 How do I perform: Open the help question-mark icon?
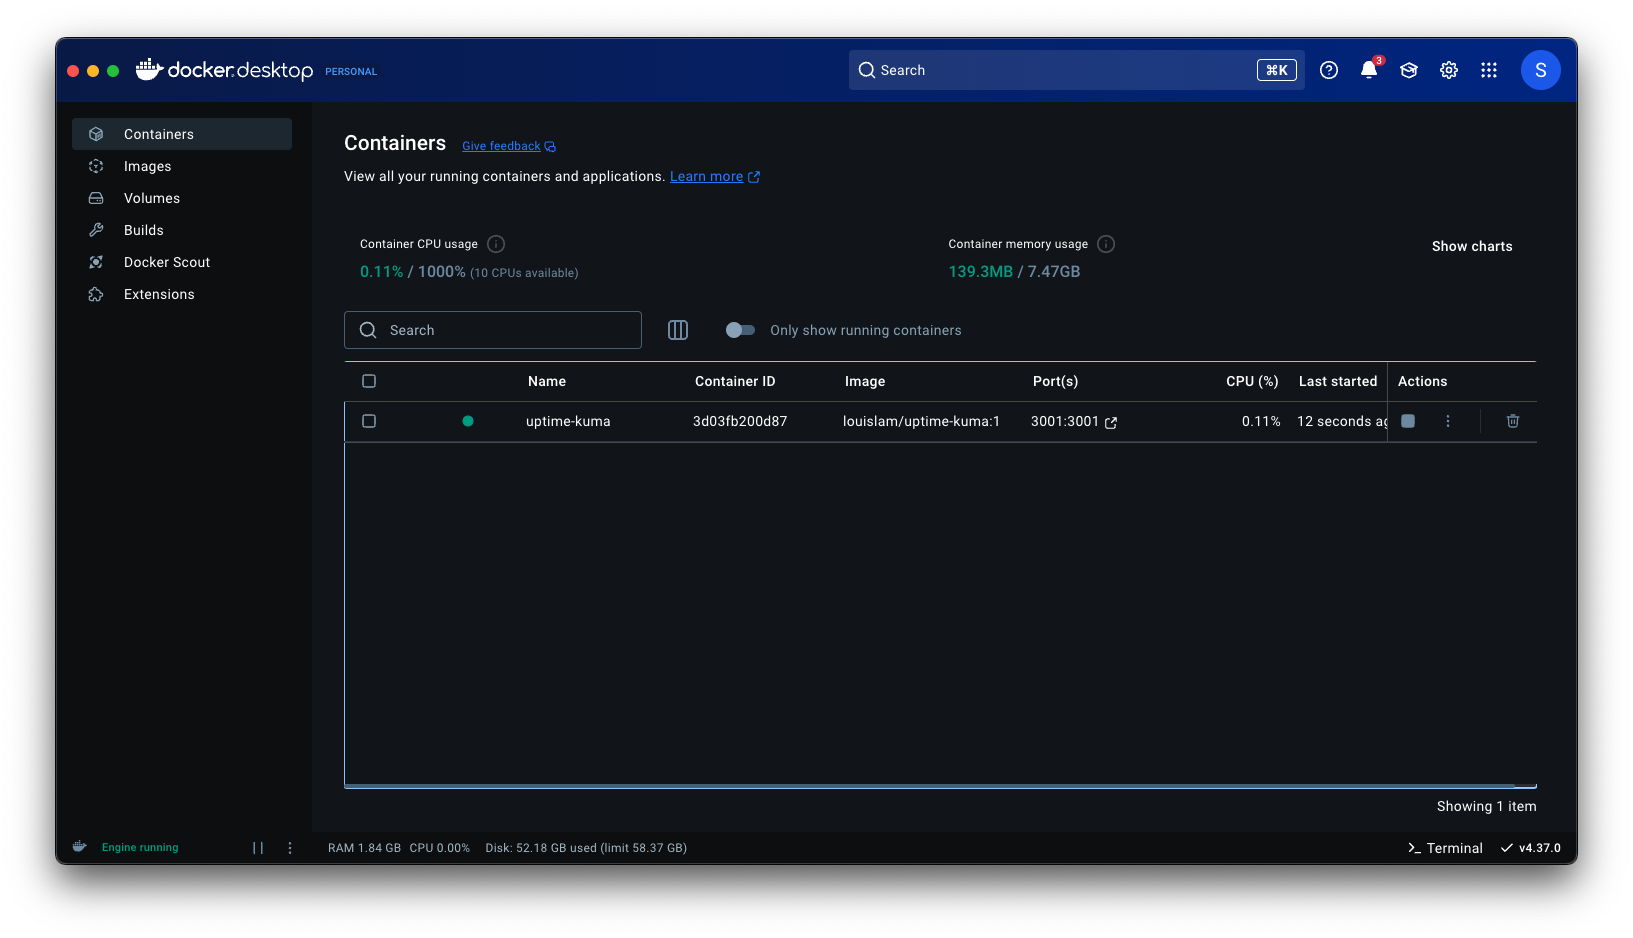pos(1329,70)
